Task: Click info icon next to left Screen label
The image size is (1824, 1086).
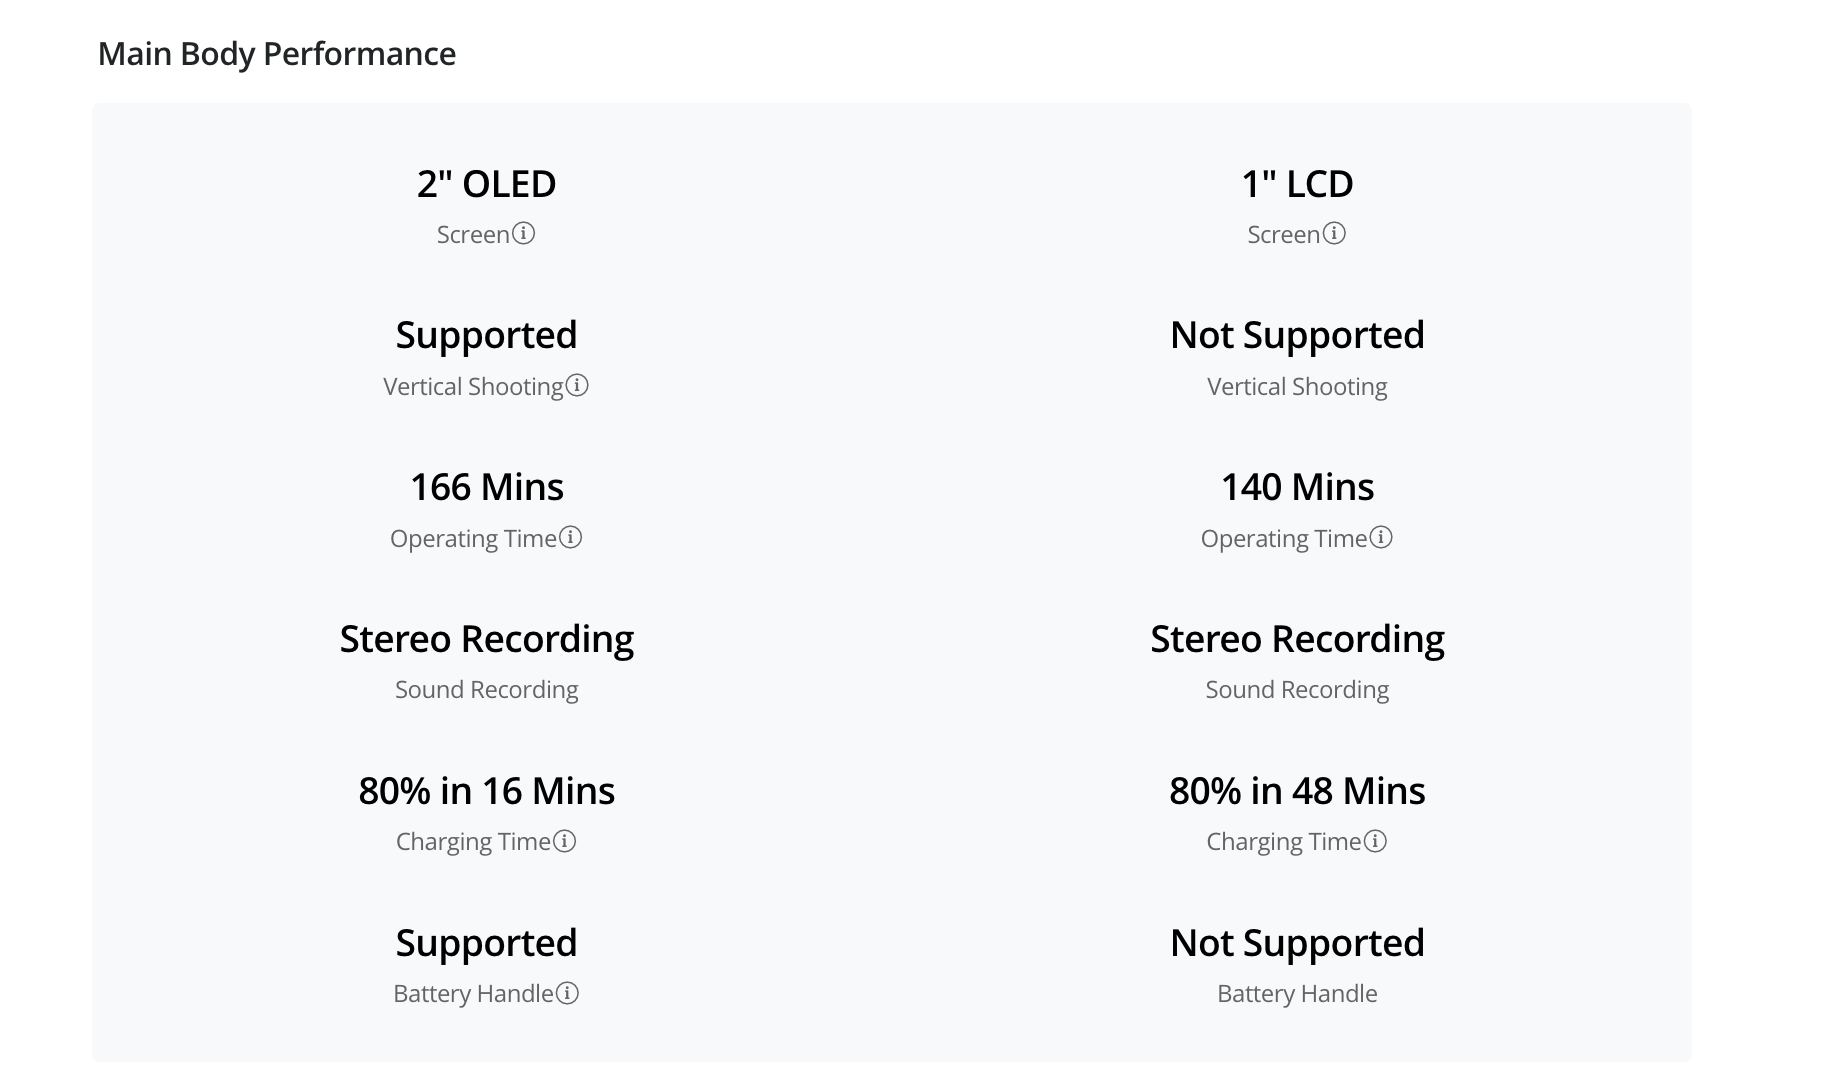Action: click(x=524, y=233)
